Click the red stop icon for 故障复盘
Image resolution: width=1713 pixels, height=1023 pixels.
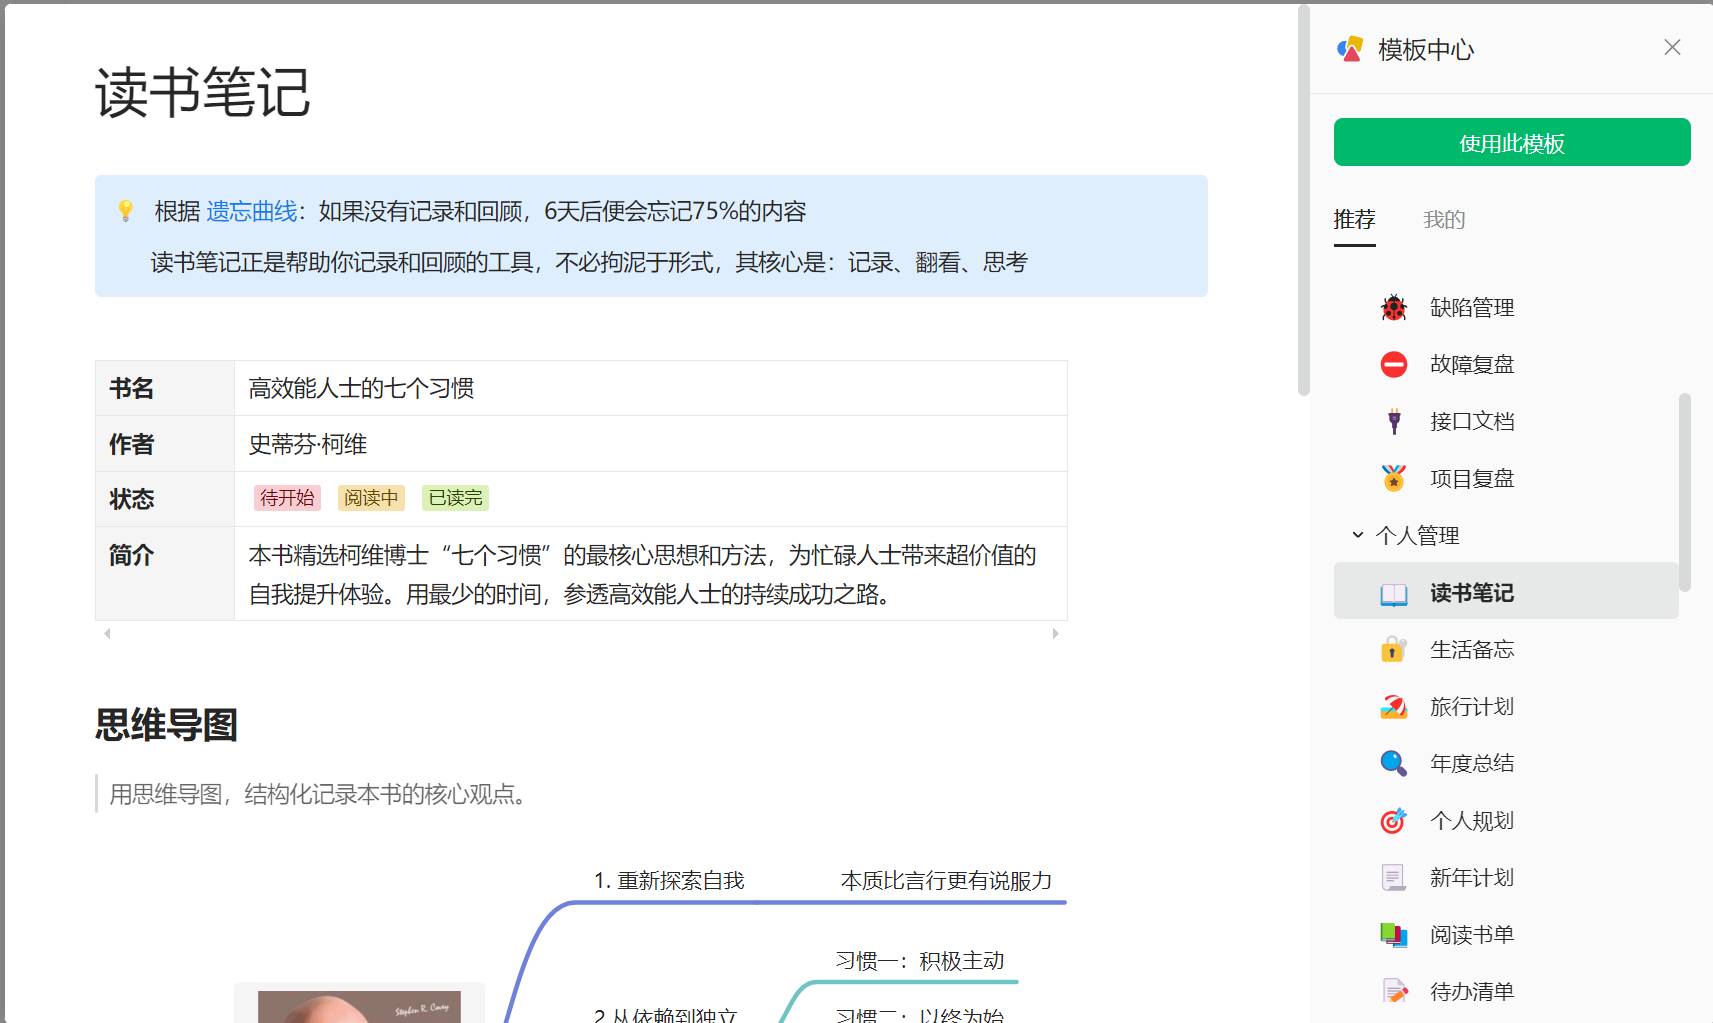1394,364
